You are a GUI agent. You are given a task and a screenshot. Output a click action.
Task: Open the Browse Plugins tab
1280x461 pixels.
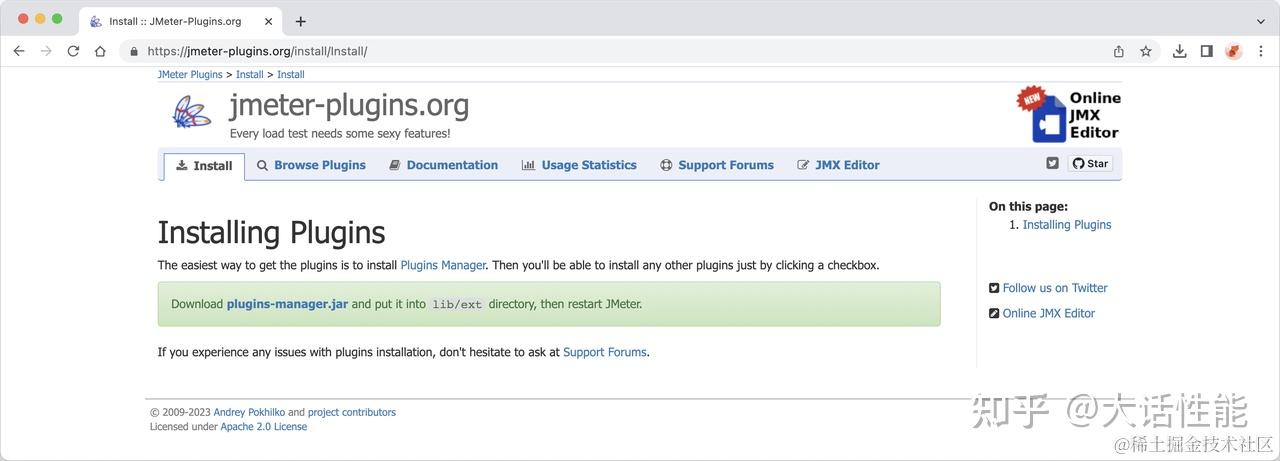(x=311, y=165)
